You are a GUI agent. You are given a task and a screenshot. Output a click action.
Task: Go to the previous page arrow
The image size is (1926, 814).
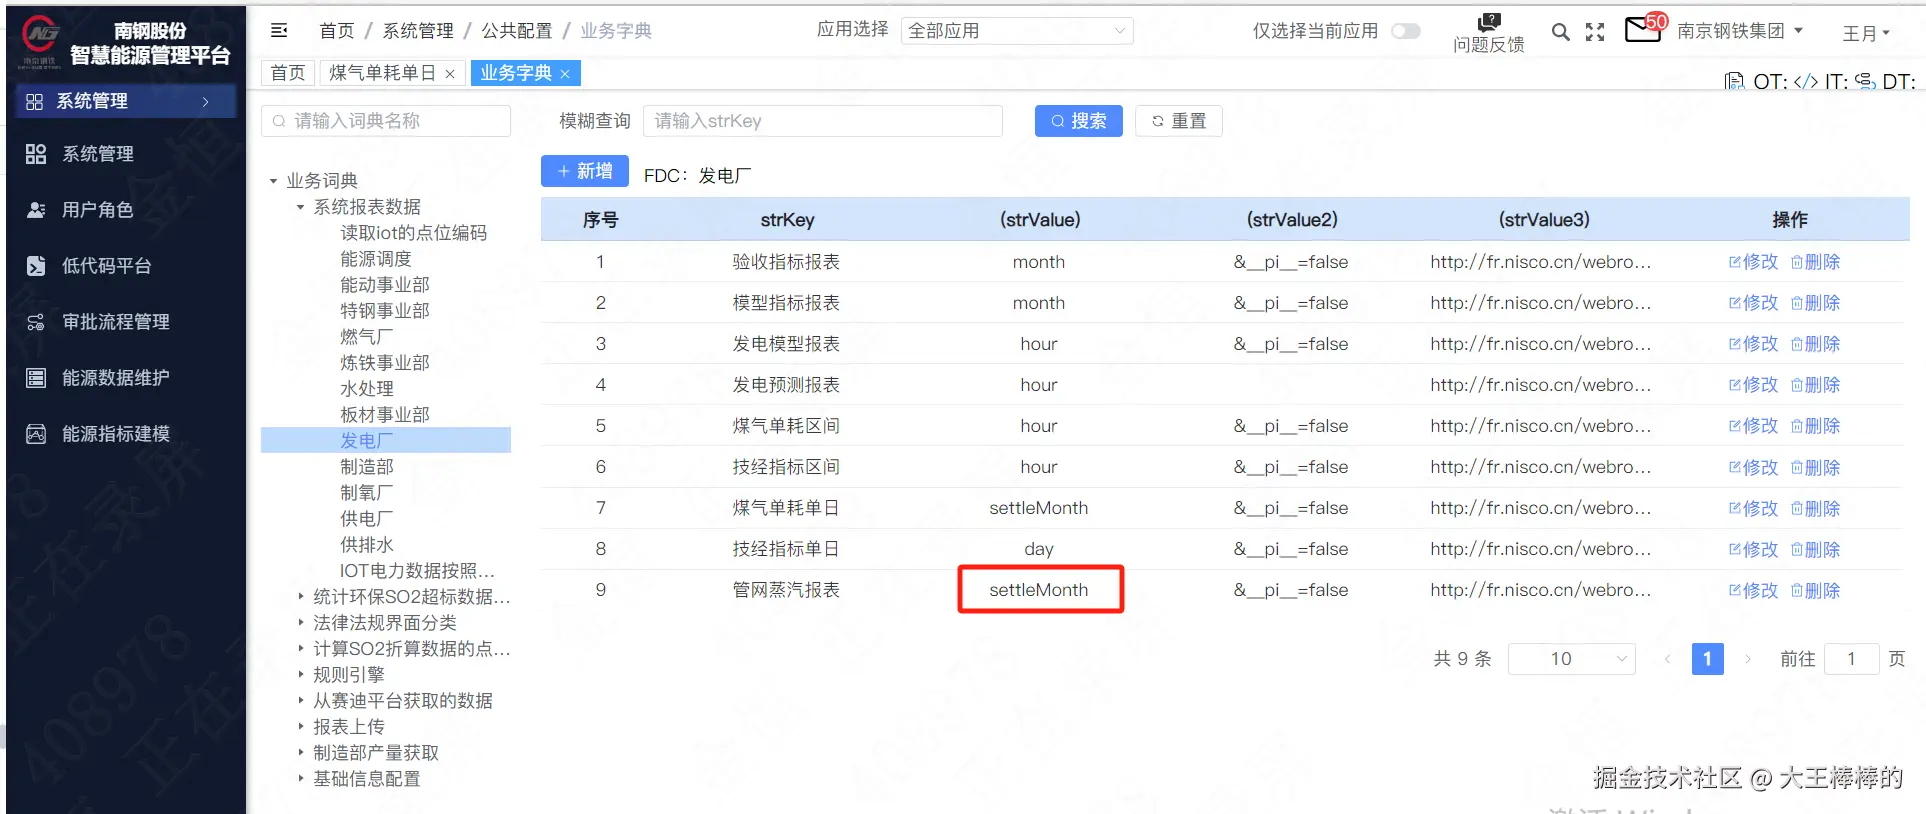(1667, 659)
